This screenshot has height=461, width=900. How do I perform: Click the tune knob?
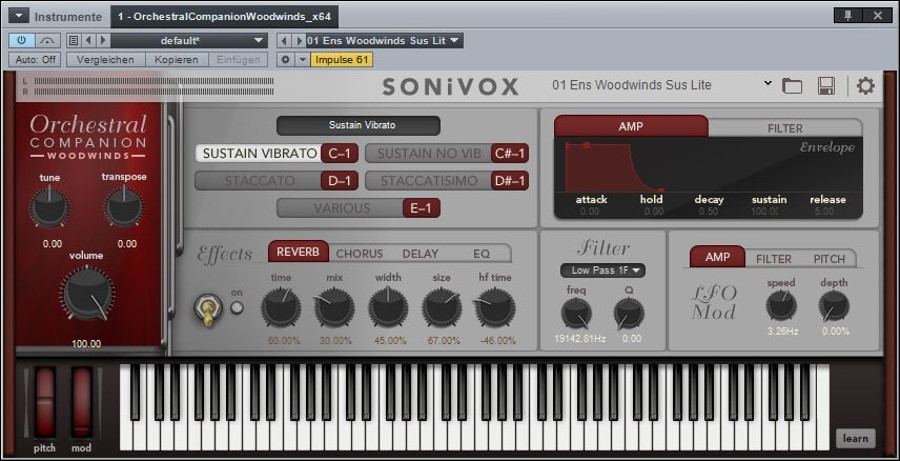tap(49, 207)
